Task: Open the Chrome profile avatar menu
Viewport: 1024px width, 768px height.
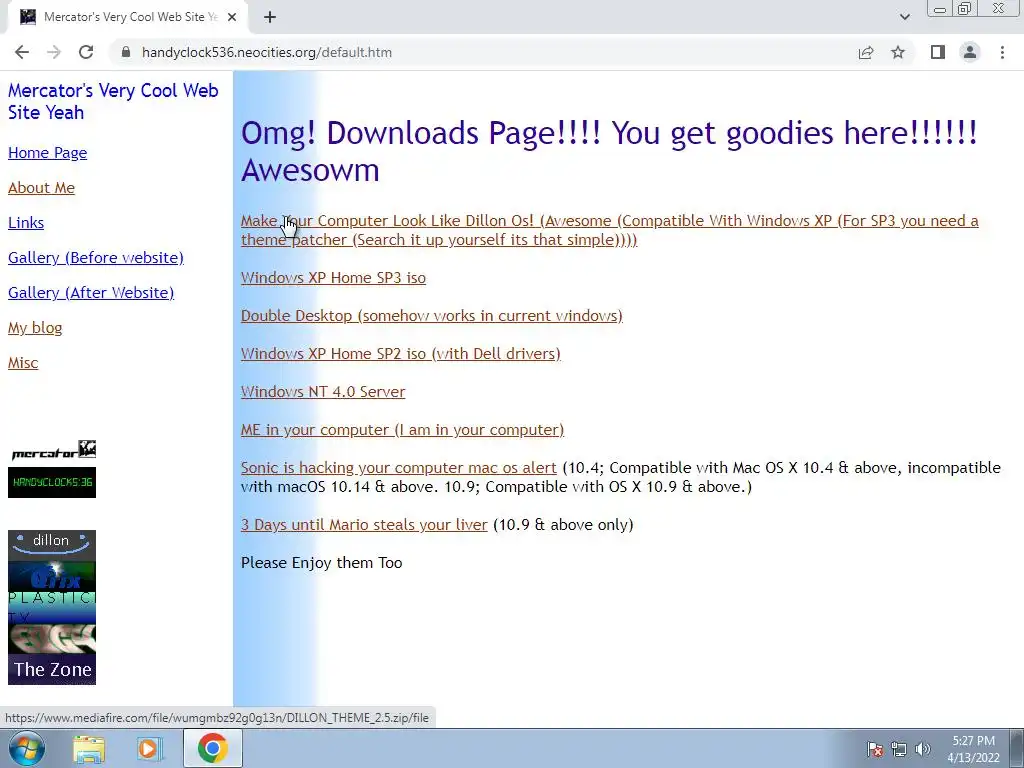Action: [970, 52]
